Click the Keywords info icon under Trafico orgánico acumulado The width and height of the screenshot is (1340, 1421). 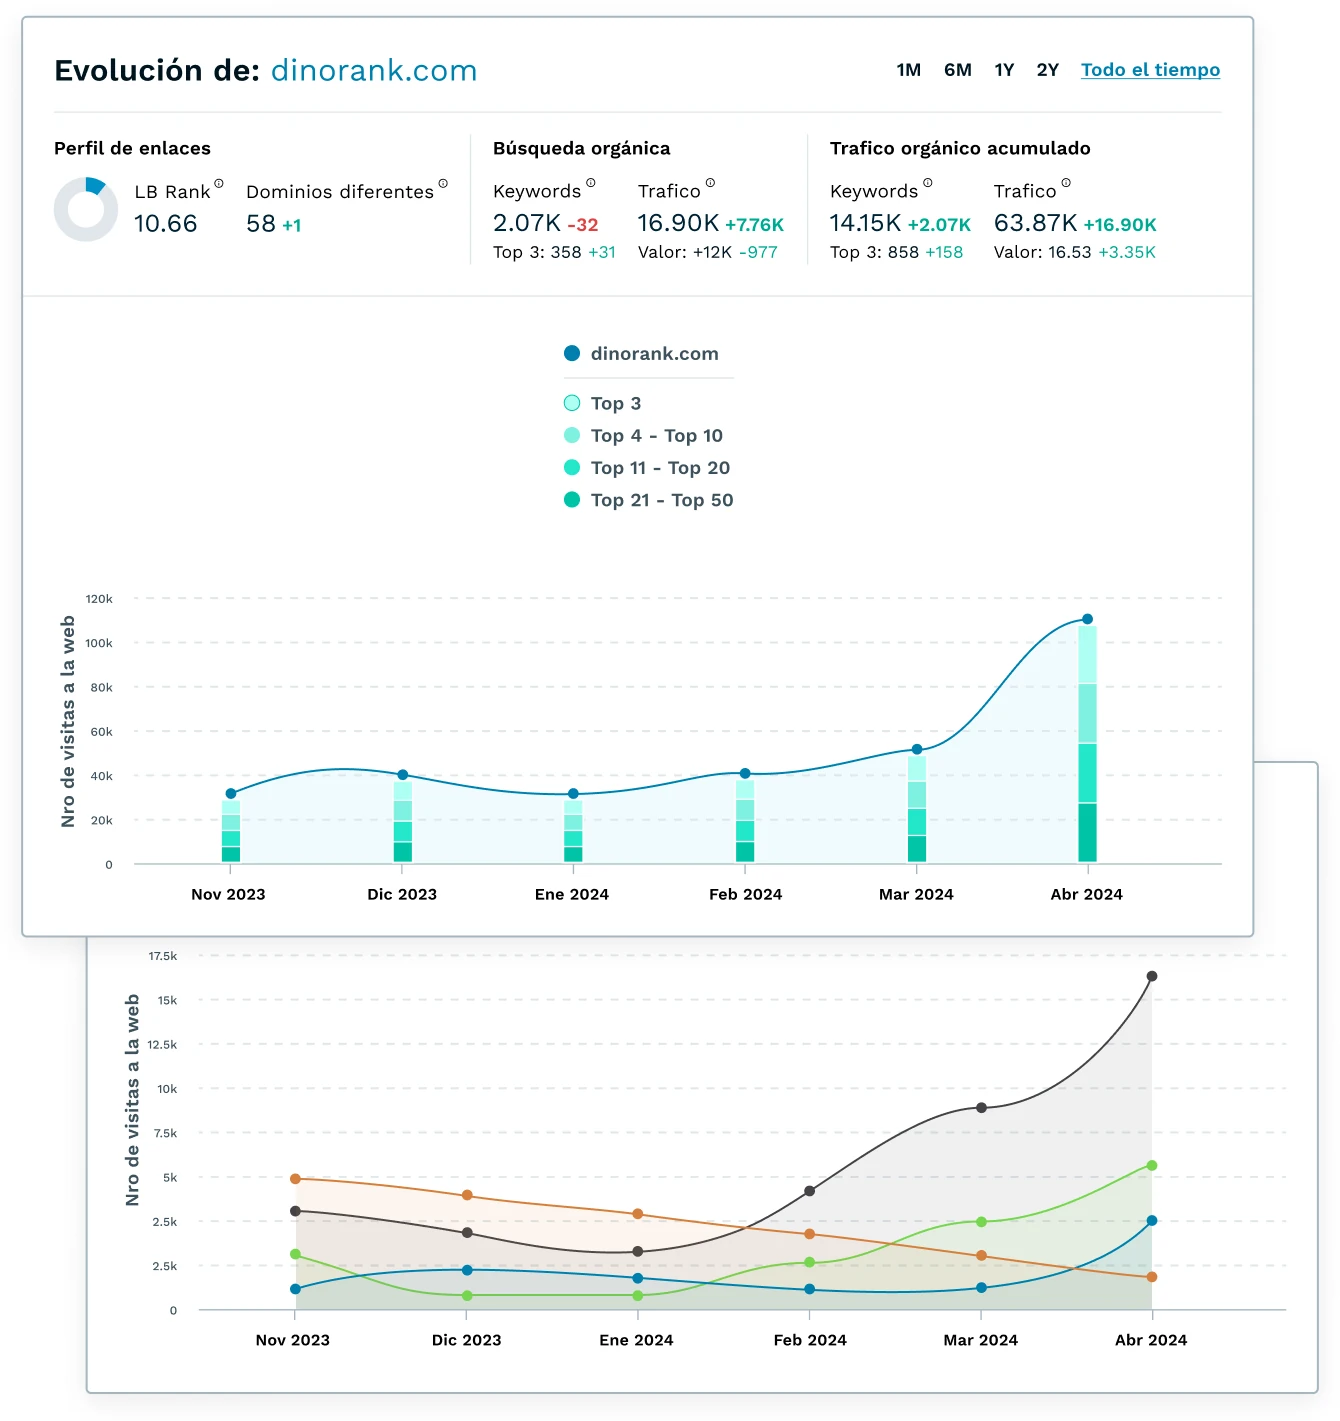tap(928, 183)
